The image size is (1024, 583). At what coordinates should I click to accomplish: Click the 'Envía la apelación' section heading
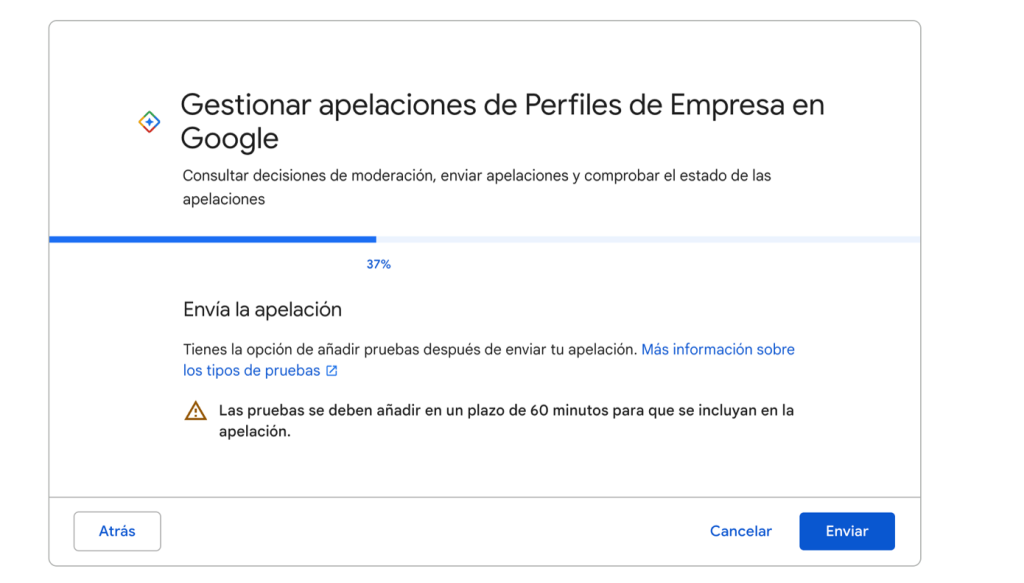tap(263, 309)
